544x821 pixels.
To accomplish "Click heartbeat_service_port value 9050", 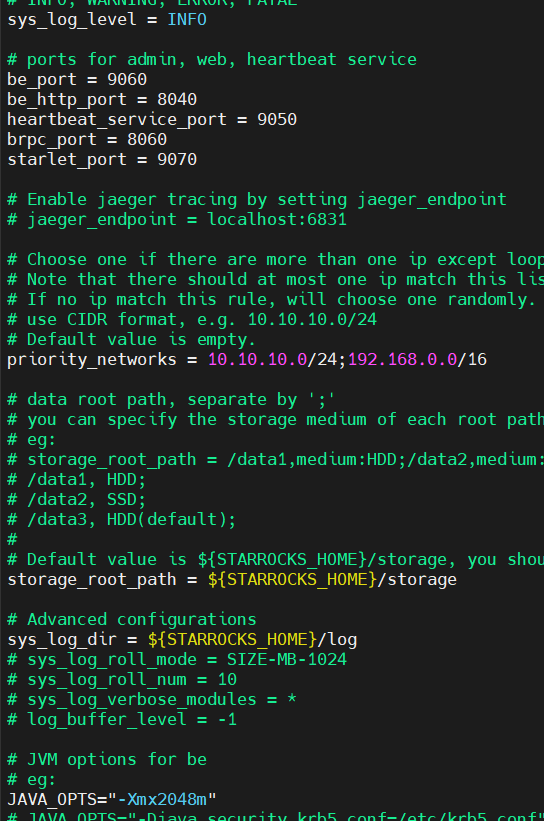I will click(277, 119).
